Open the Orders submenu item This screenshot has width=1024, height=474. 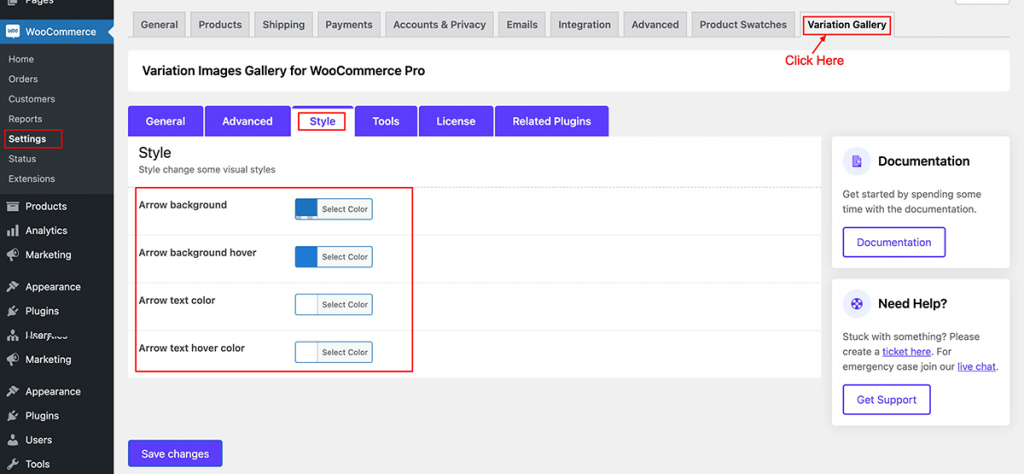(23, 79)
